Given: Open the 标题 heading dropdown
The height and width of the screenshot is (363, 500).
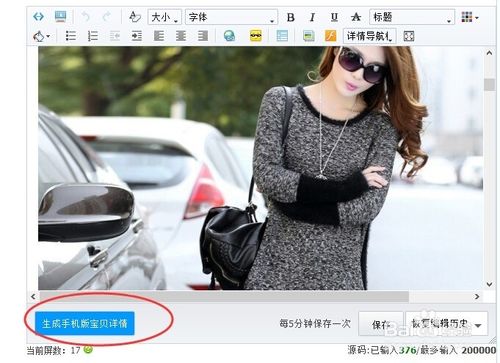Looking at the screenshot, I should click(412, 17).
